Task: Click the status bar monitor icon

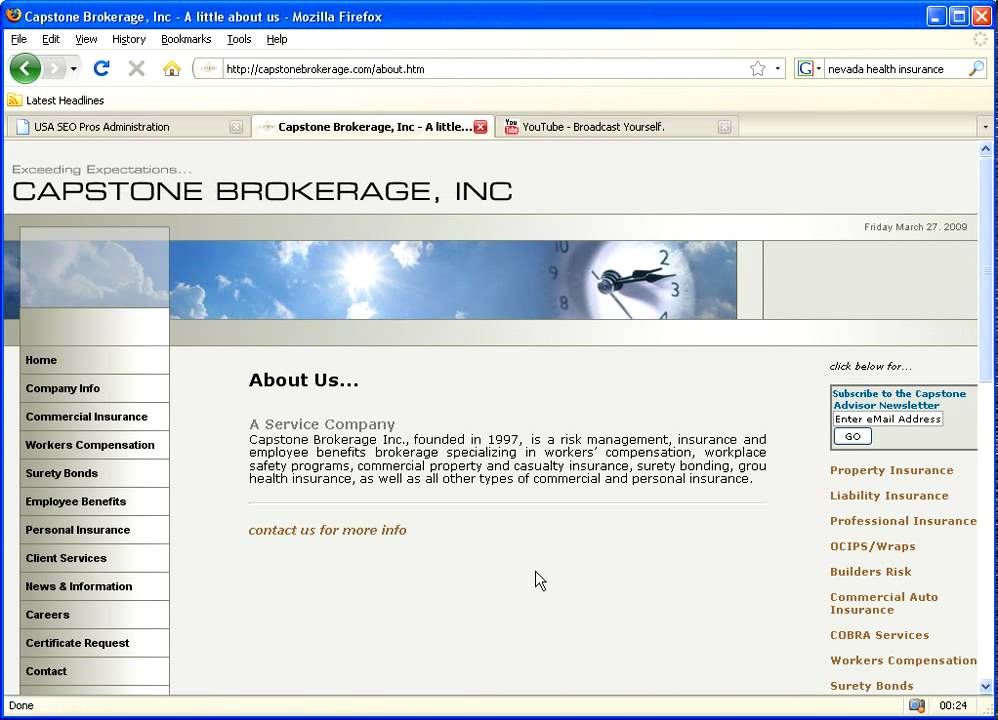Action: [917, 705]
